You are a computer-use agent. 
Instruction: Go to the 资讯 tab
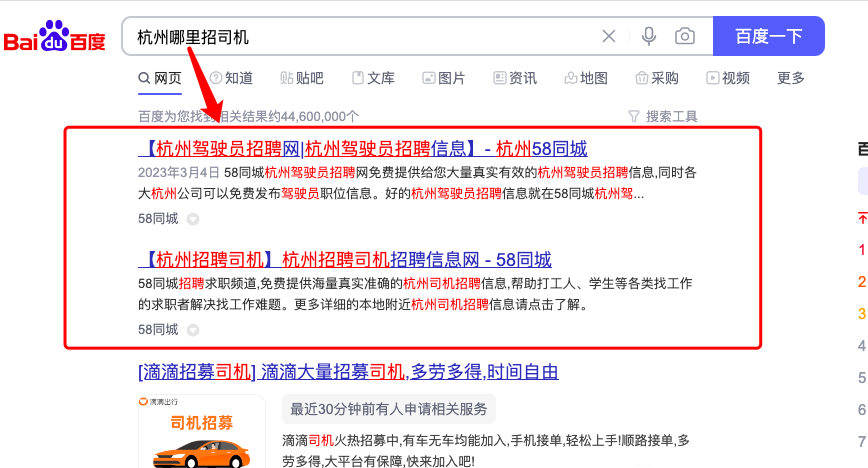click(x=515, y=78)
